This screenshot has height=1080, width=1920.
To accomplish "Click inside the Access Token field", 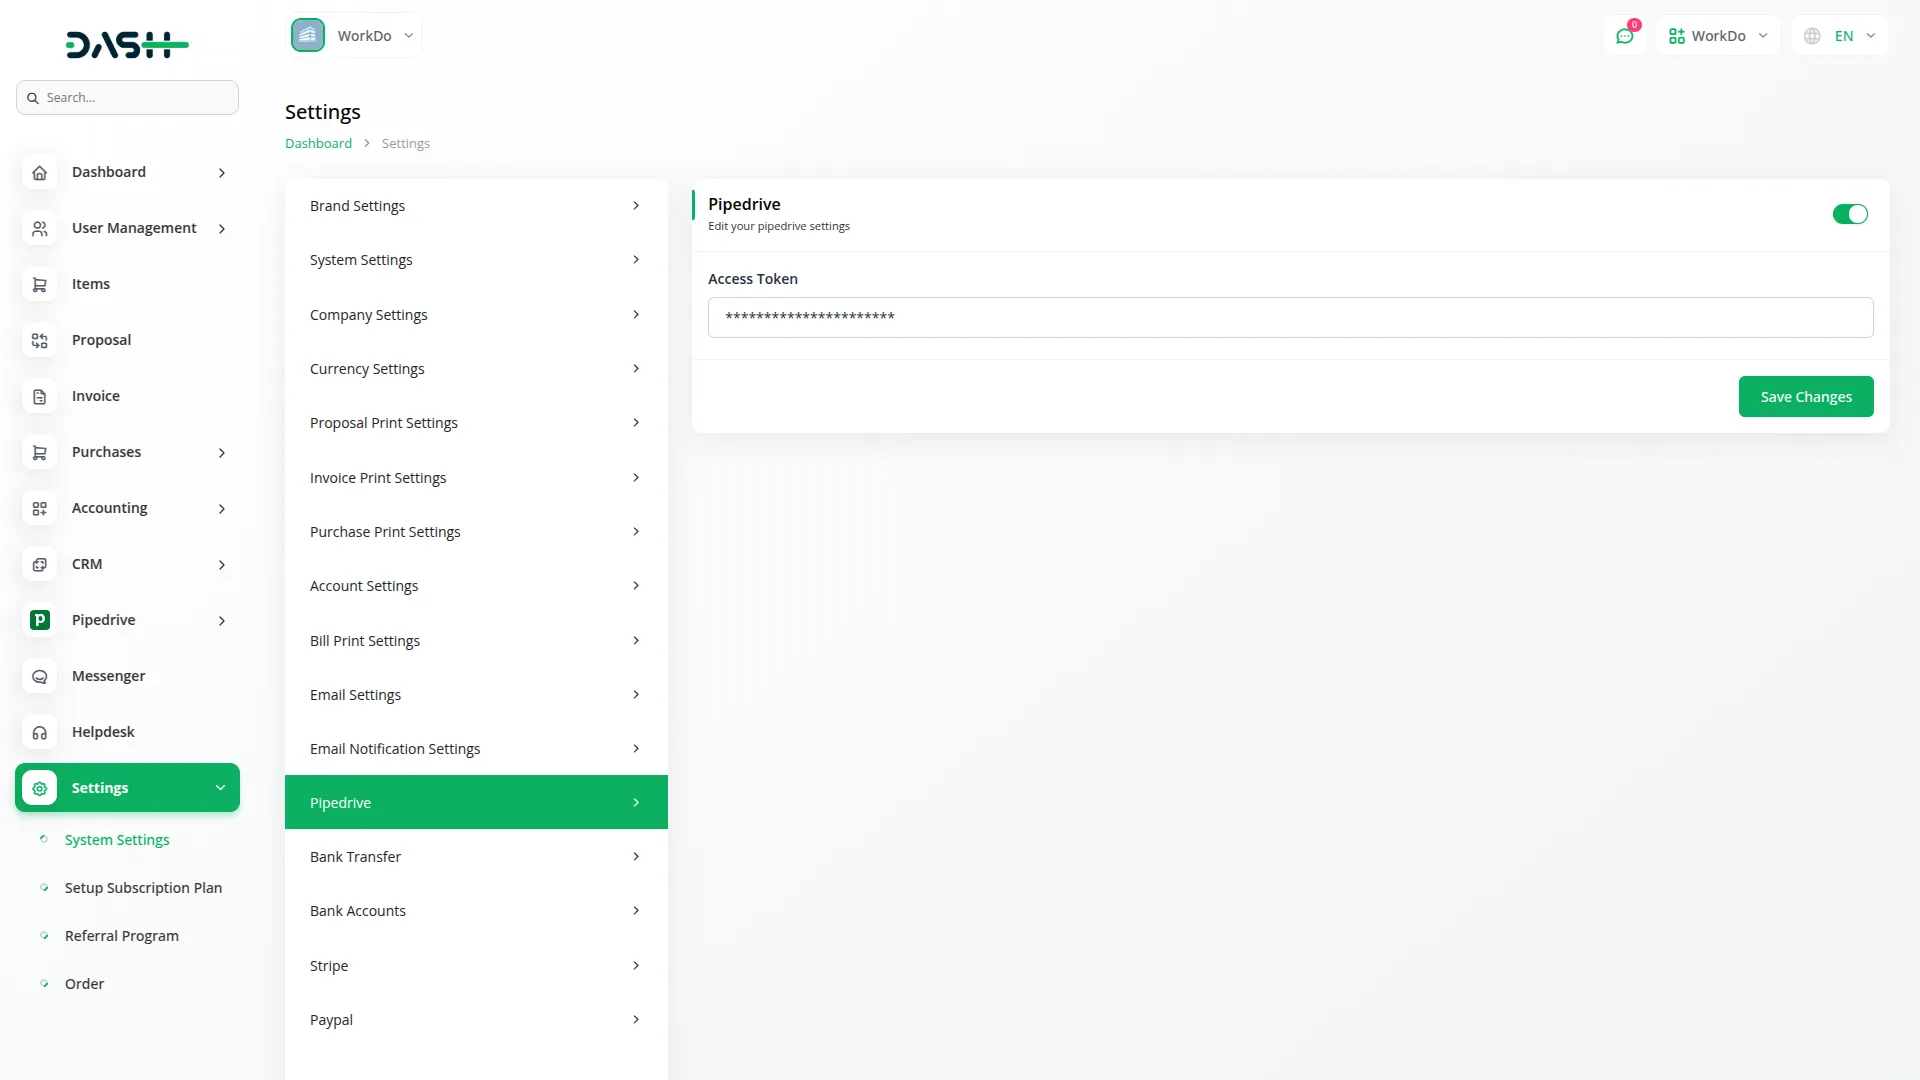I will pos(1289,317).
